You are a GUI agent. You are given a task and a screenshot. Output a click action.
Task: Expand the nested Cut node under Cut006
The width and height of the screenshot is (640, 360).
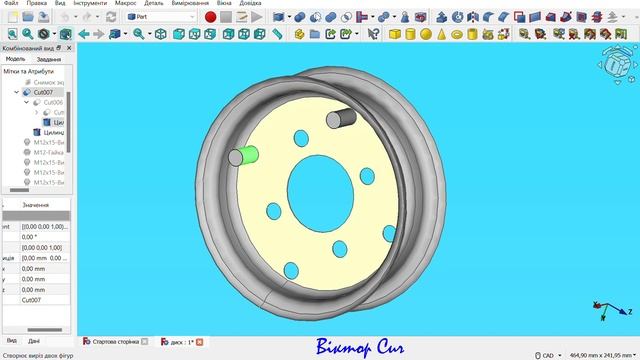pyautogui.click(x=36, y=112)
